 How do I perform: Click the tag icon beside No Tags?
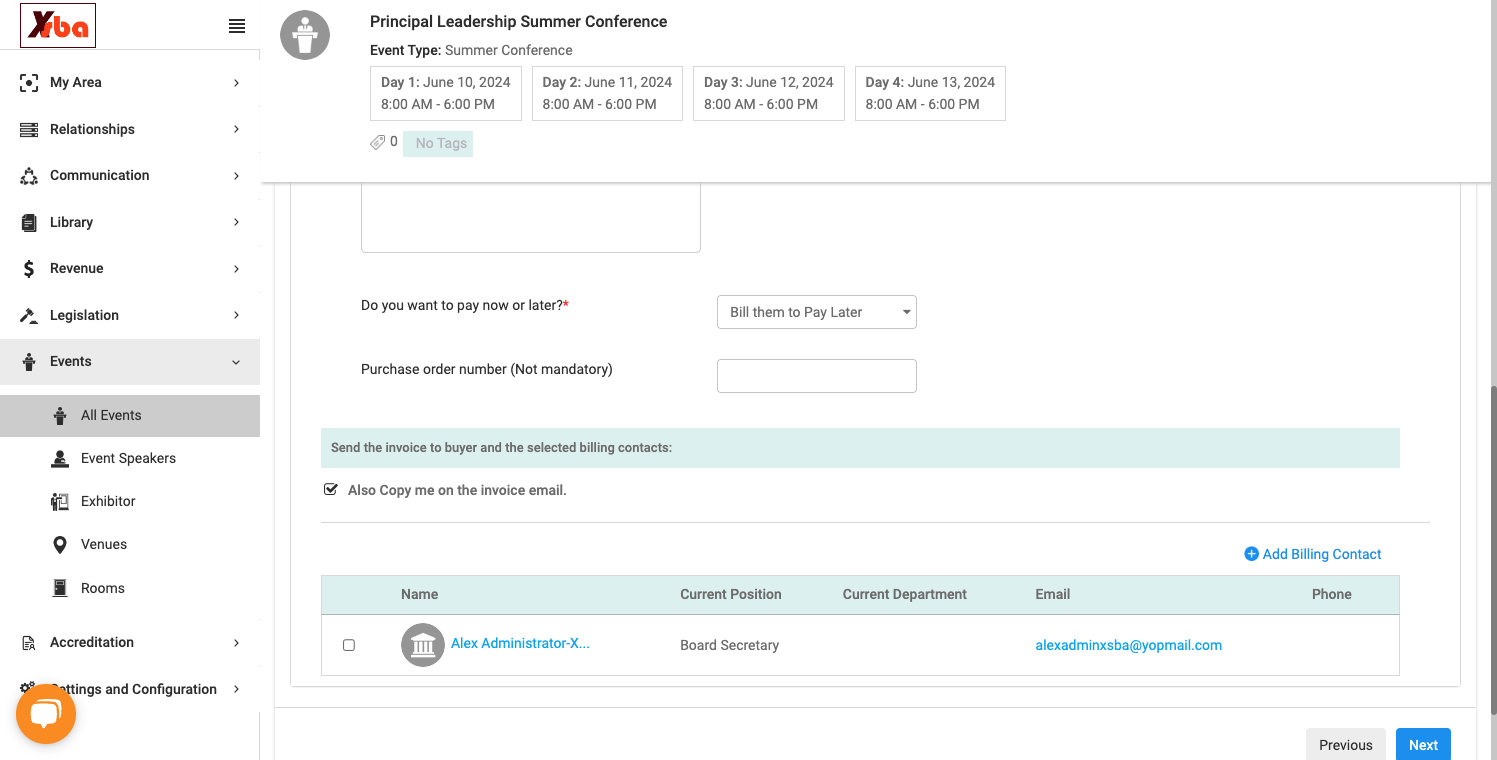point(378,143)
